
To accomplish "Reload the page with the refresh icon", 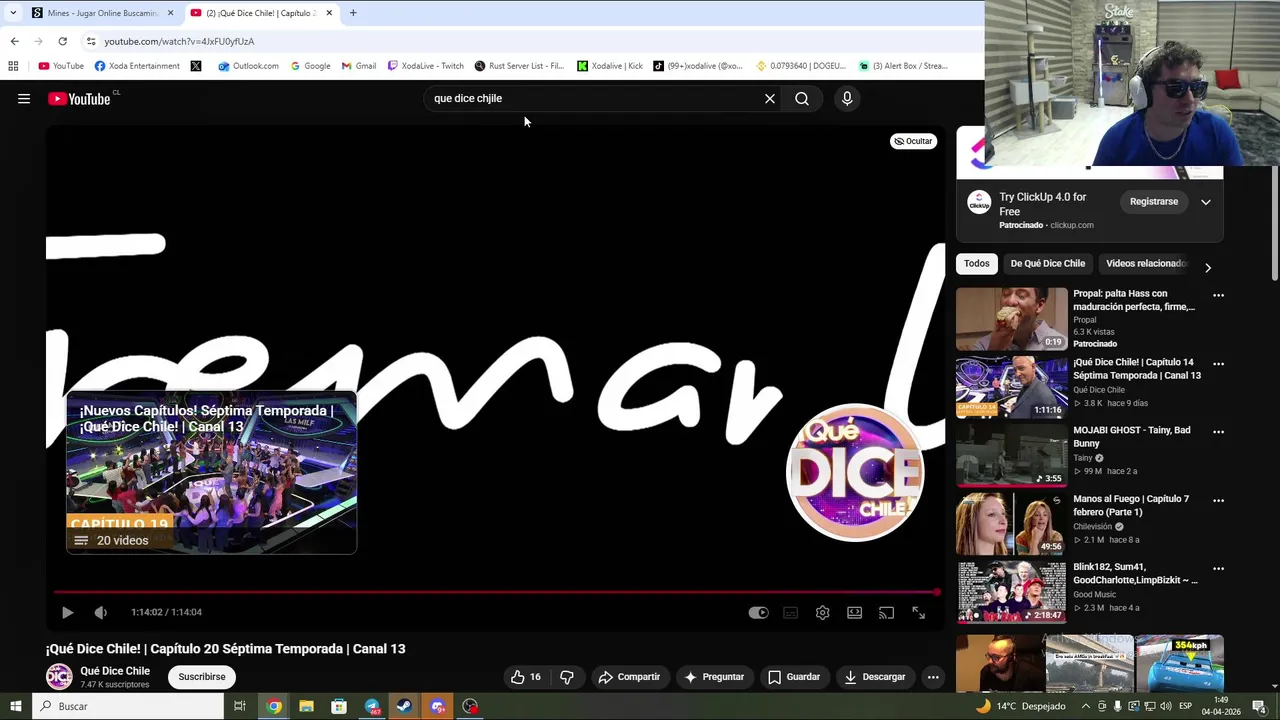I will click(x=62, y=41).
